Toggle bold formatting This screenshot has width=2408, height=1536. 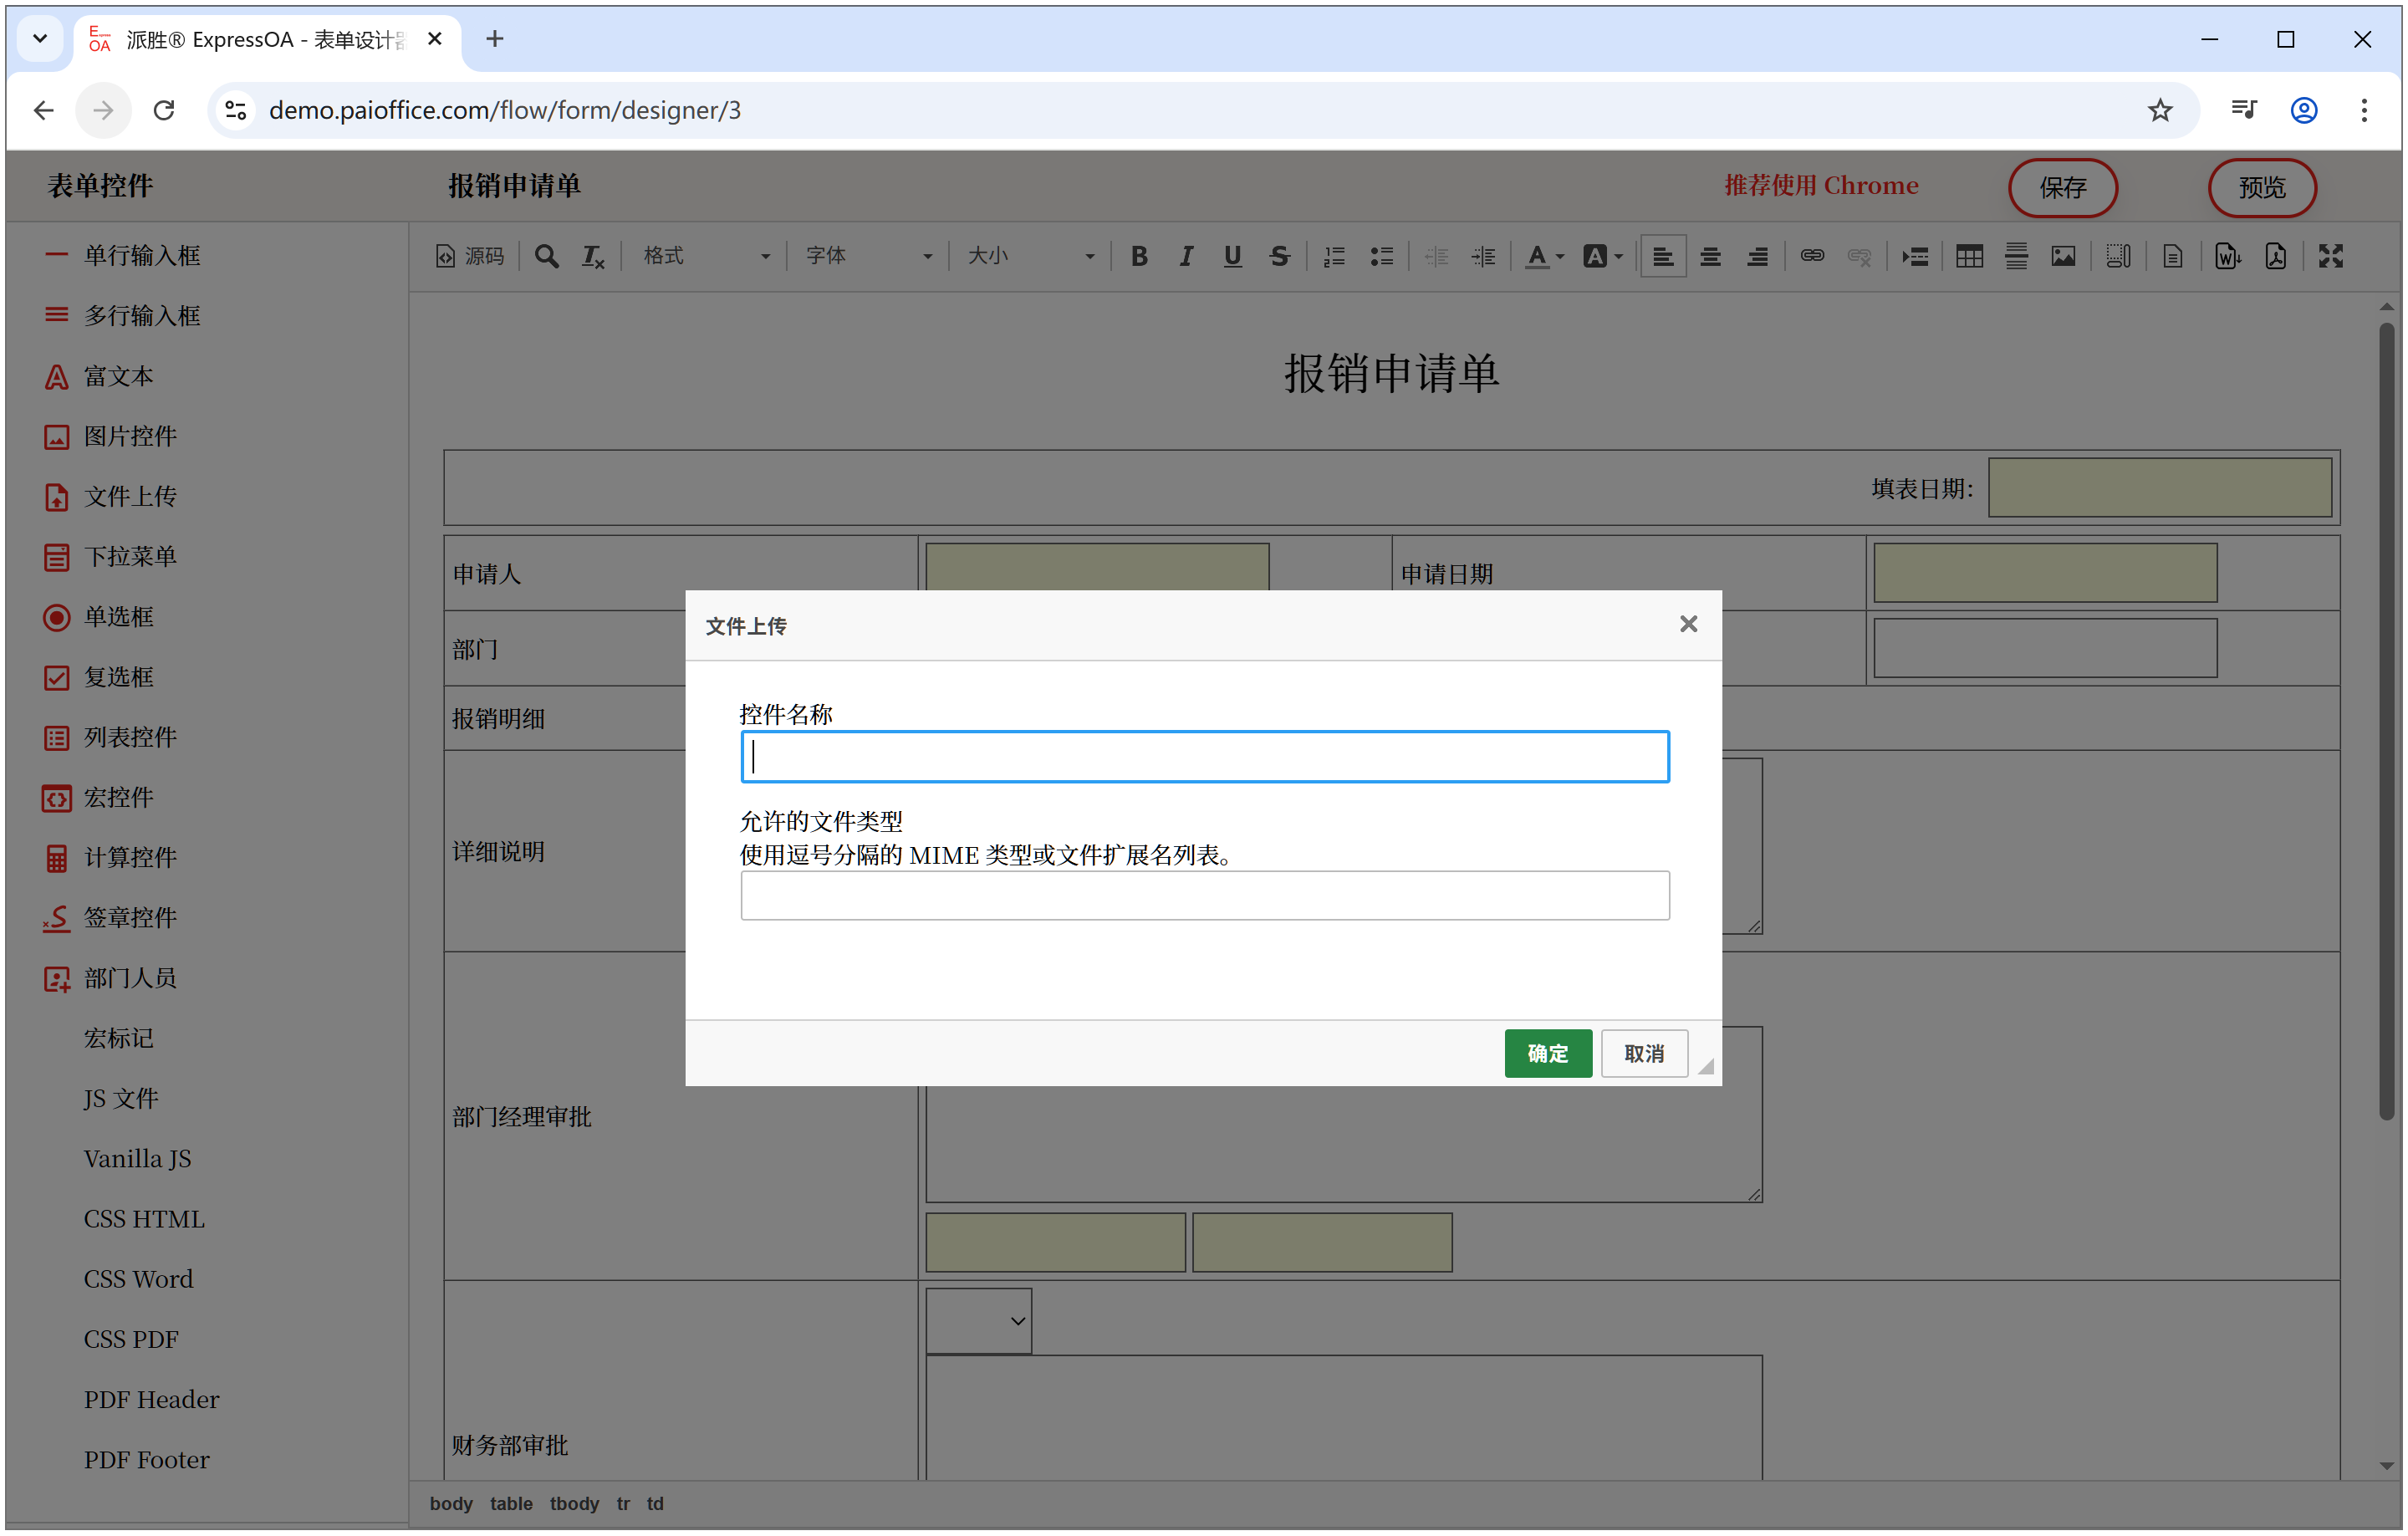click(x=1139, y=256)
